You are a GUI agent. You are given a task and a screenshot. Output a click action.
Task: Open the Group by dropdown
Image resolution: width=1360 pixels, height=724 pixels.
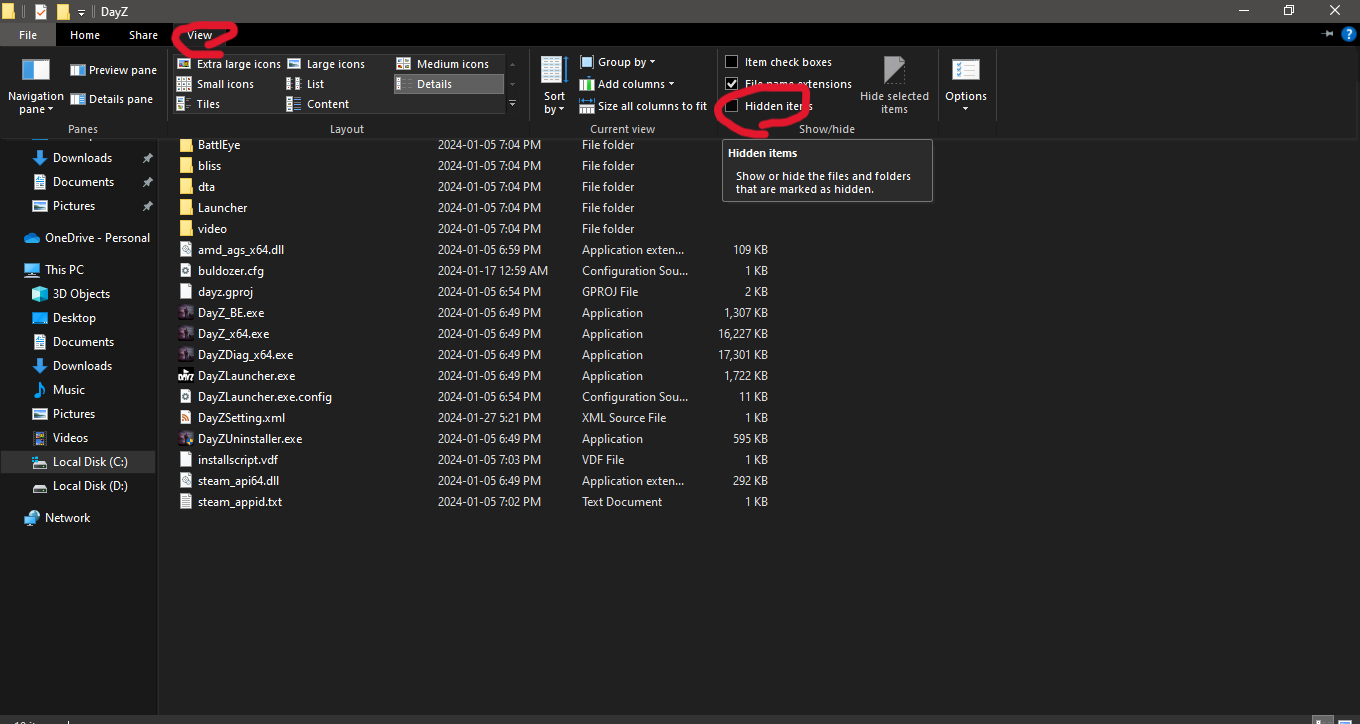click(x=618, y=62)
